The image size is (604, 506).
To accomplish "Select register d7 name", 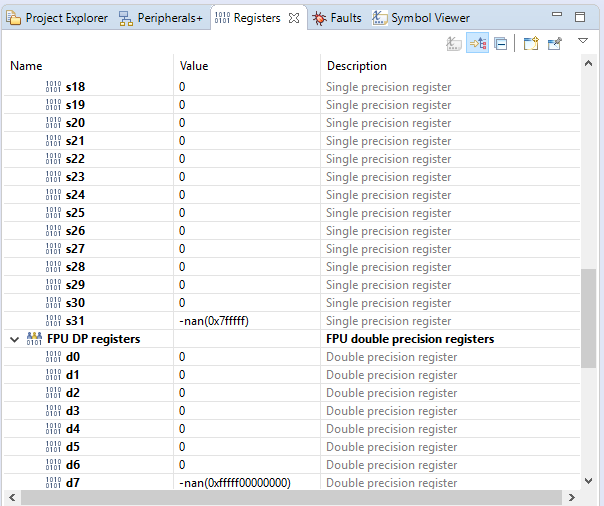I will [x=73, y=483].
